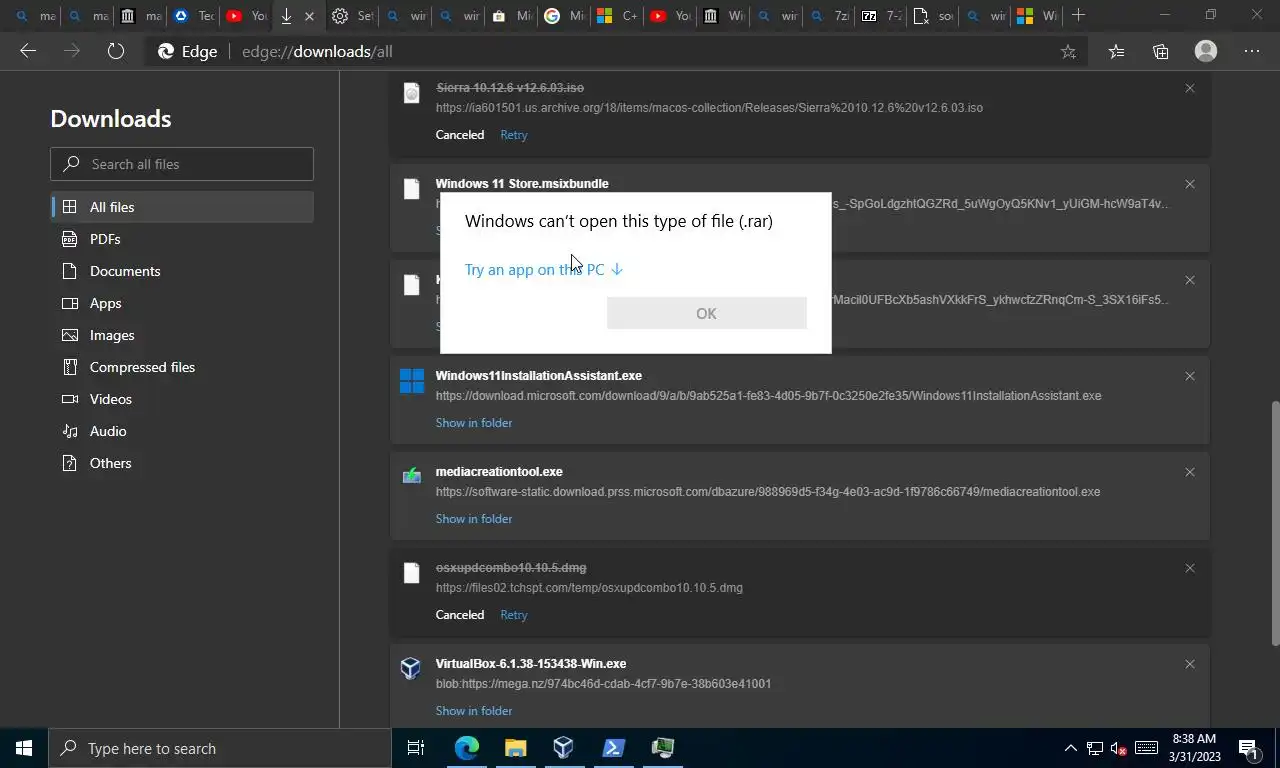The image size is (1280, 768).
Task: Click the mediacreationtool.exe file icon
Action: click(411, 476)
